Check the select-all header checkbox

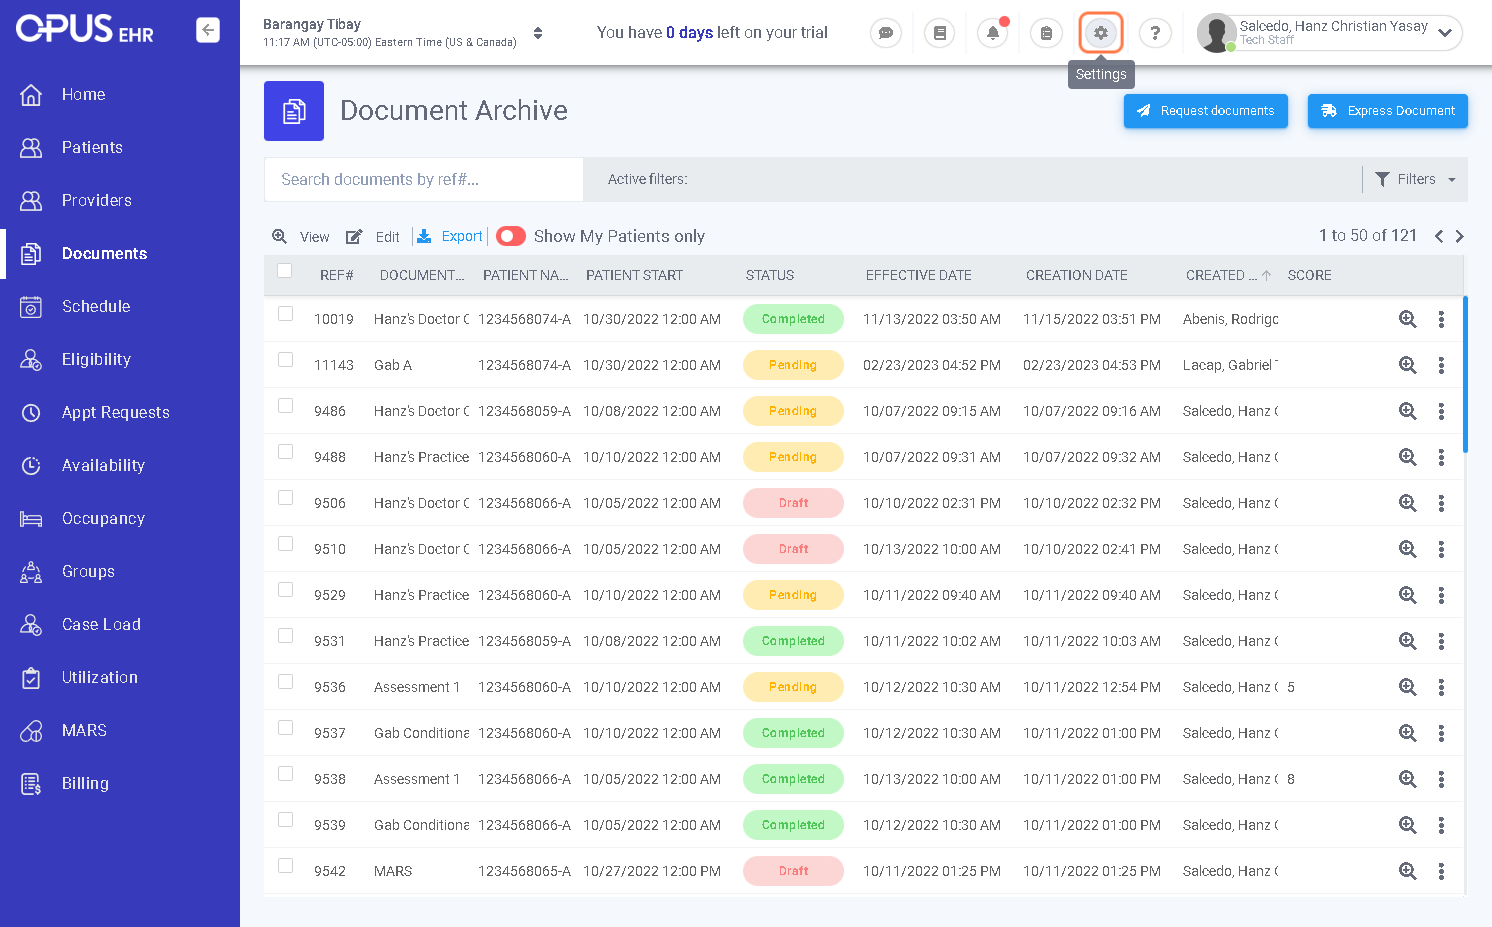pyautogui.click(x=285, y=271)
